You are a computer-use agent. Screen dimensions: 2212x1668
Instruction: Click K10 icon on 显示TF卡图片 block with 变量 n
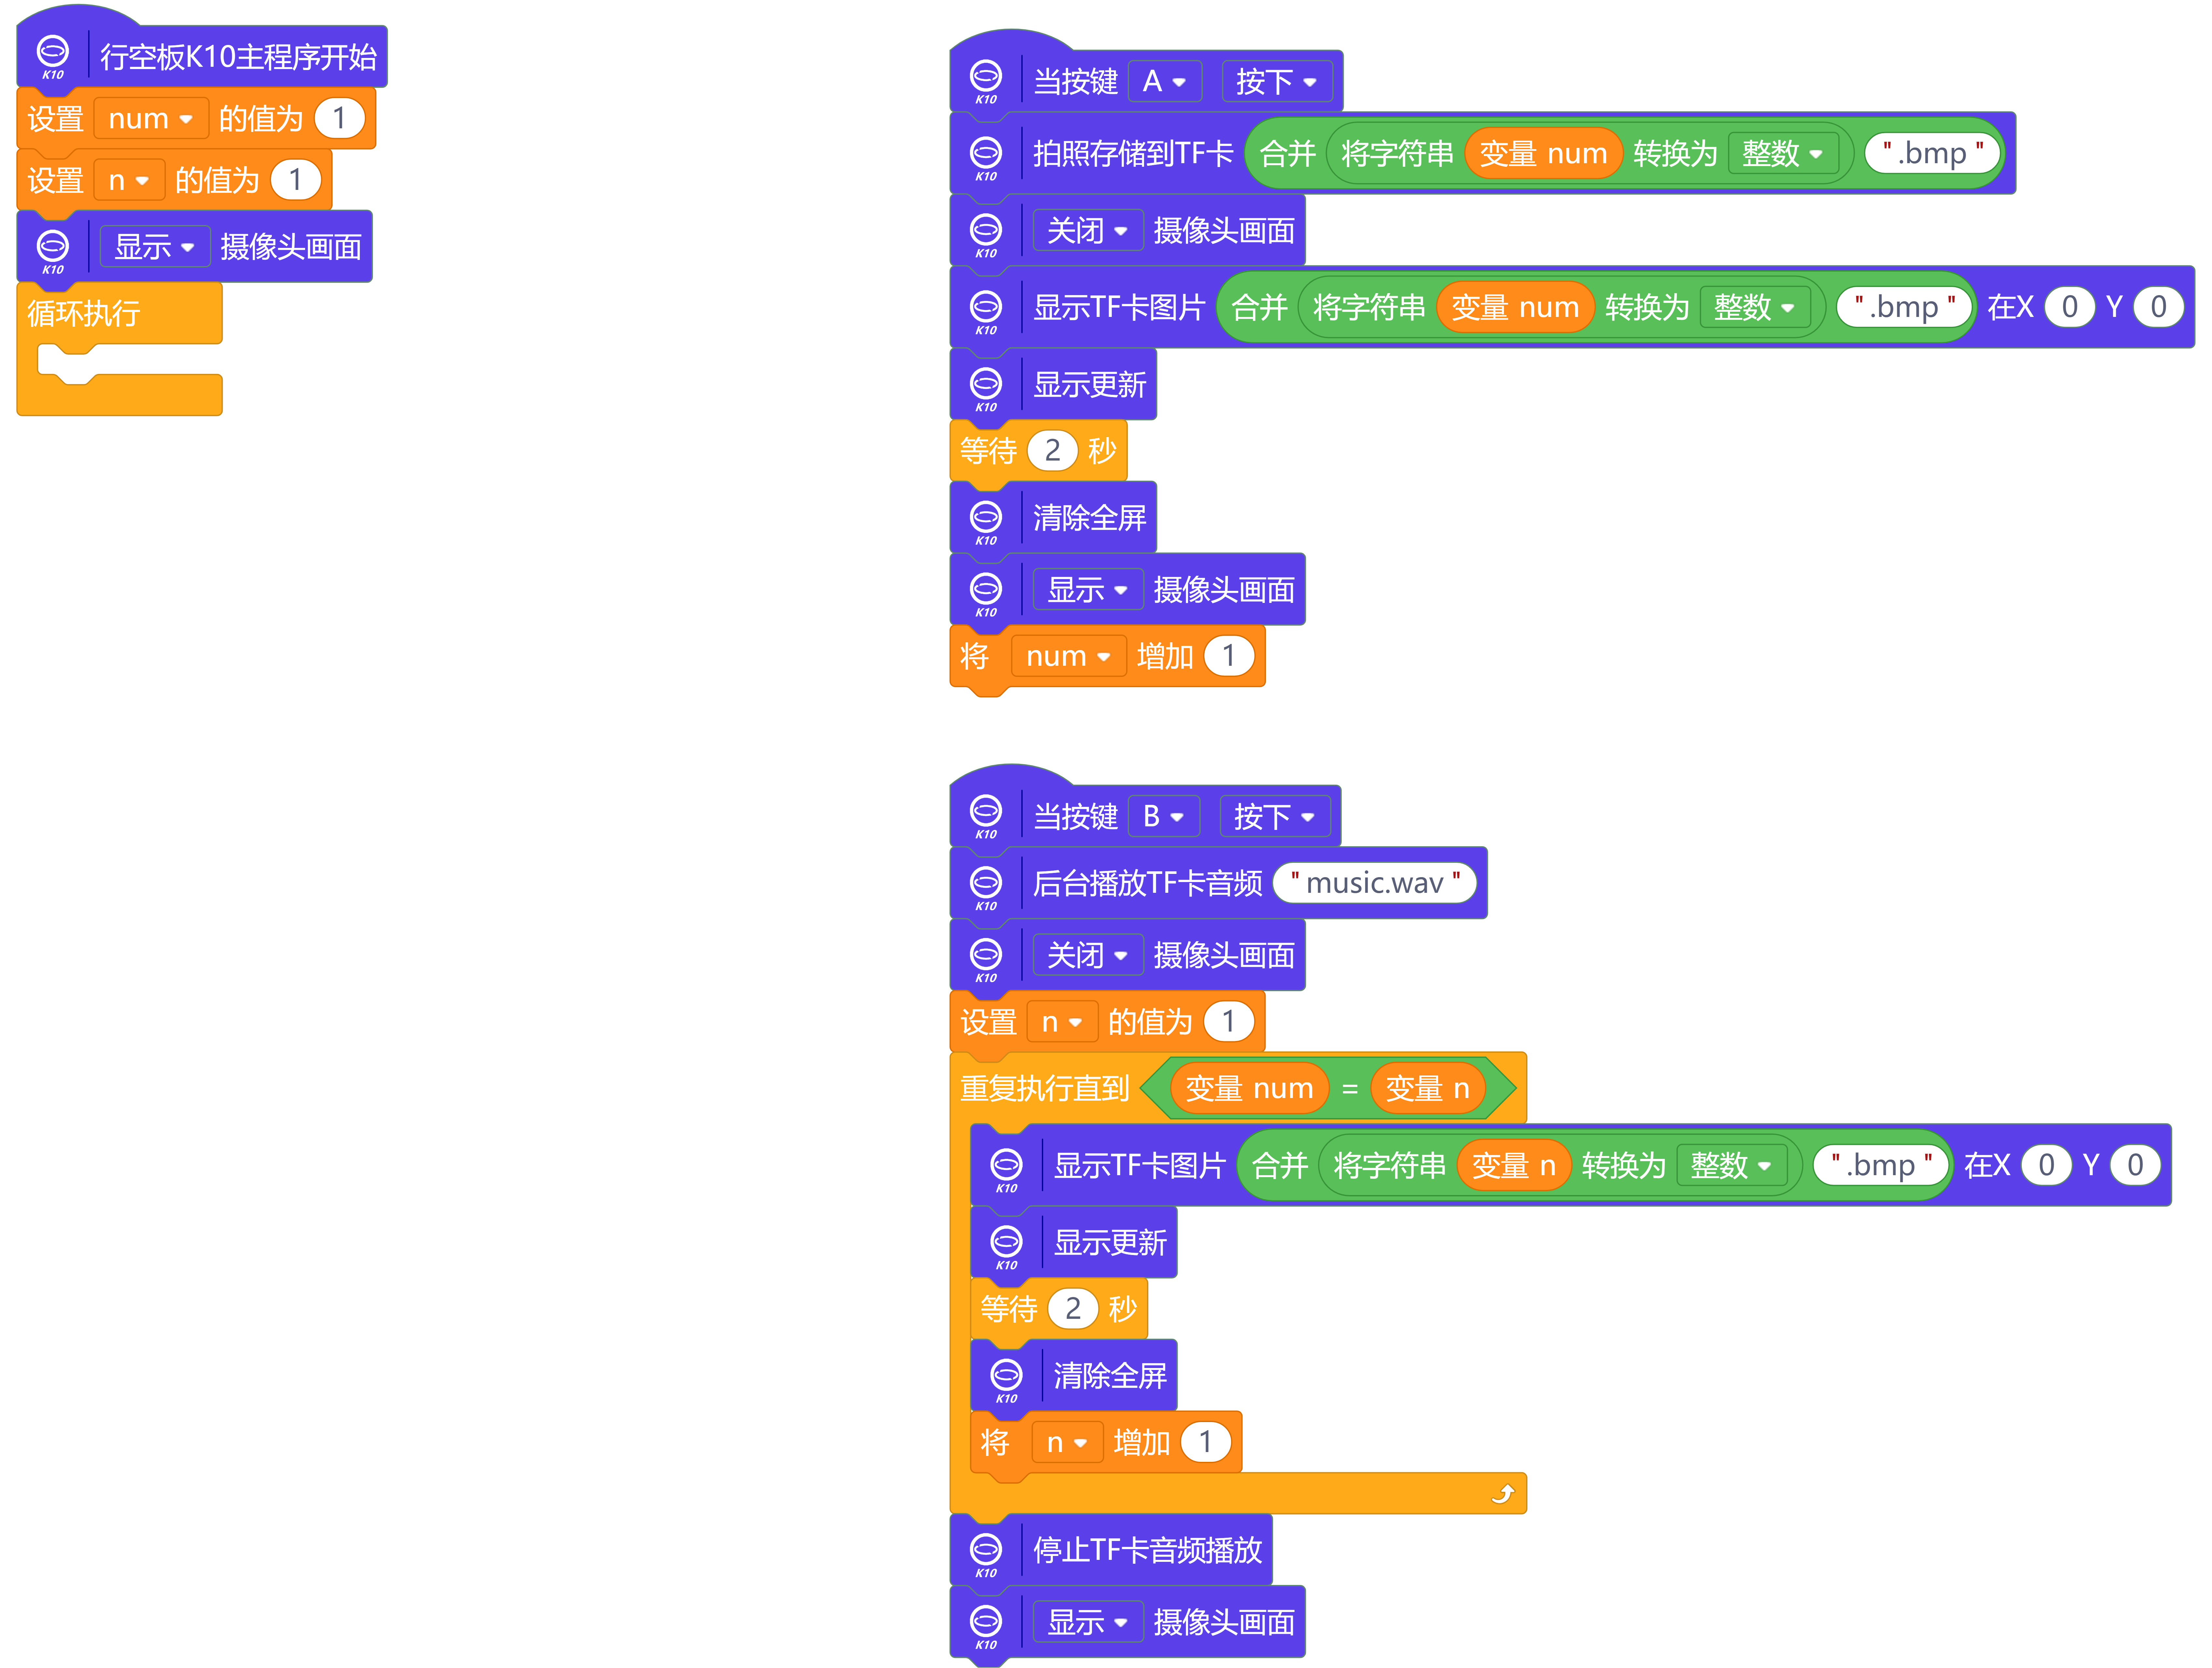point(1006,1170)
